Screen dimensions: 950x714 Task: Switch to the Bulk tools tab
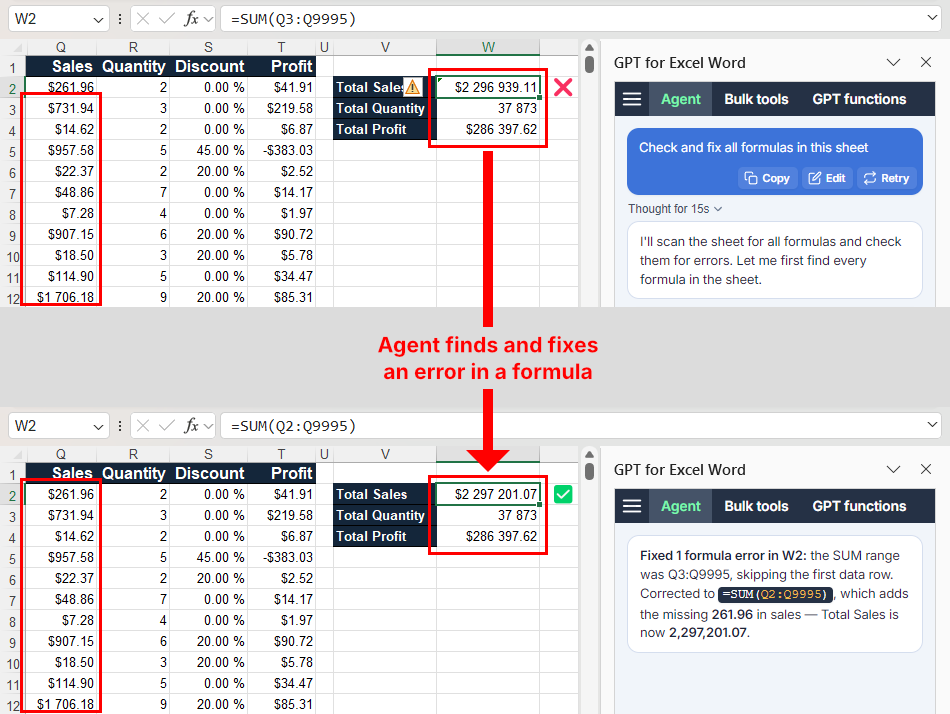point(756,99)
